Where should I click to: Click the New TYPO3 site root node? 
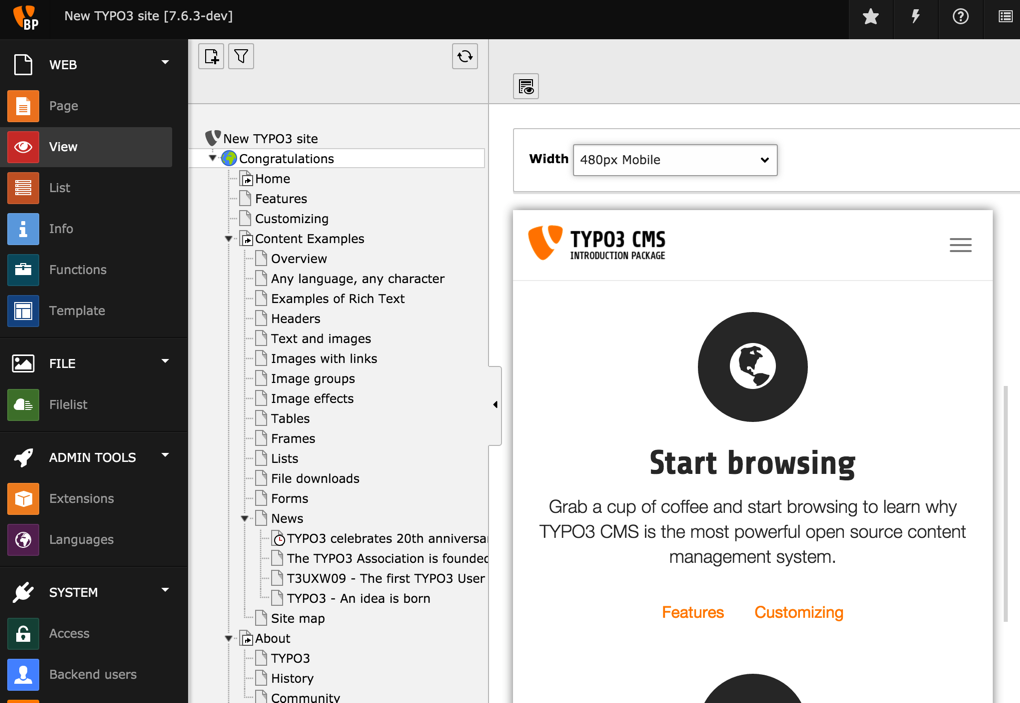pos(270,139)
